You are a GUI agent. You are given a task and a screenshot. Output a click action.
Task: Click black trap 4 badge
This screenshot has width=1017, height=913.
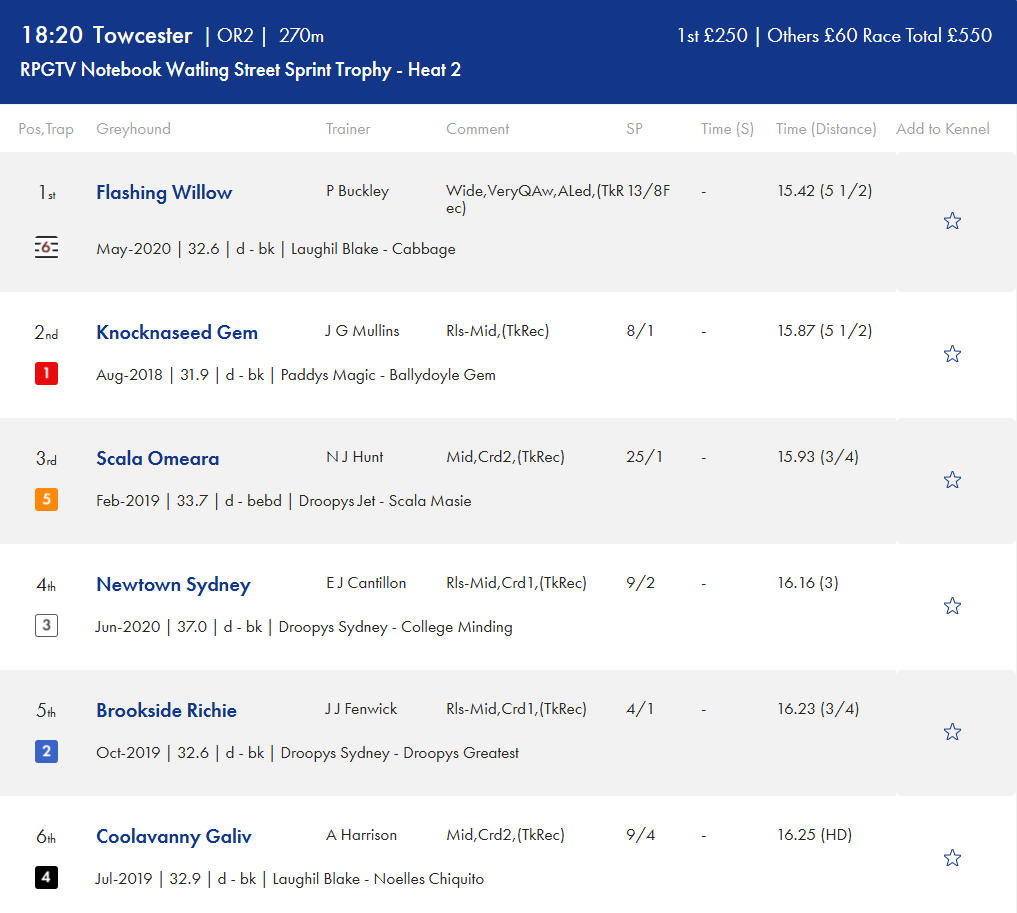(46, 878)
